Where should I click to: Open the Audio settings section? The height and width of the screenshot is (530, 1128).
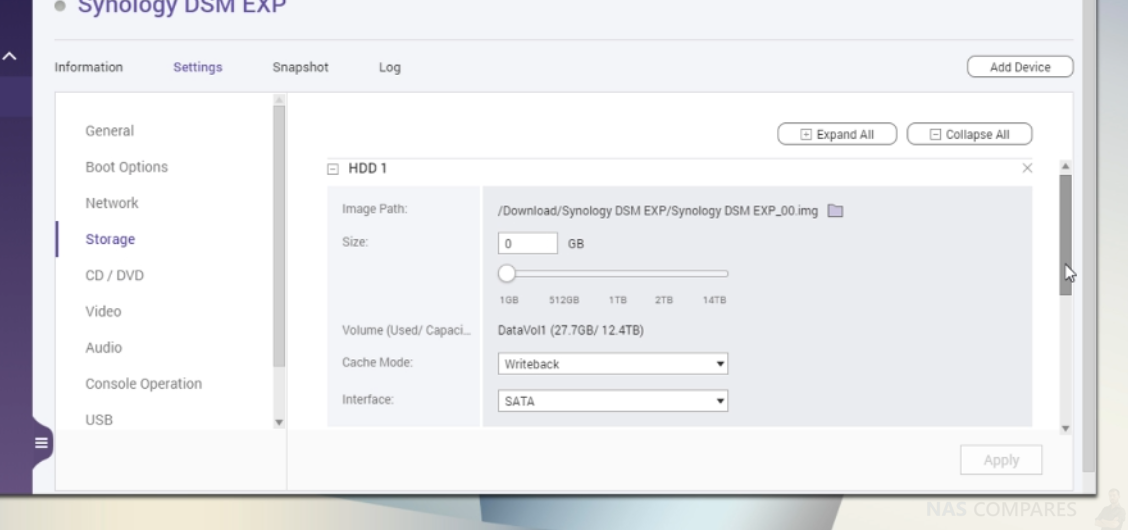point(104,347)
